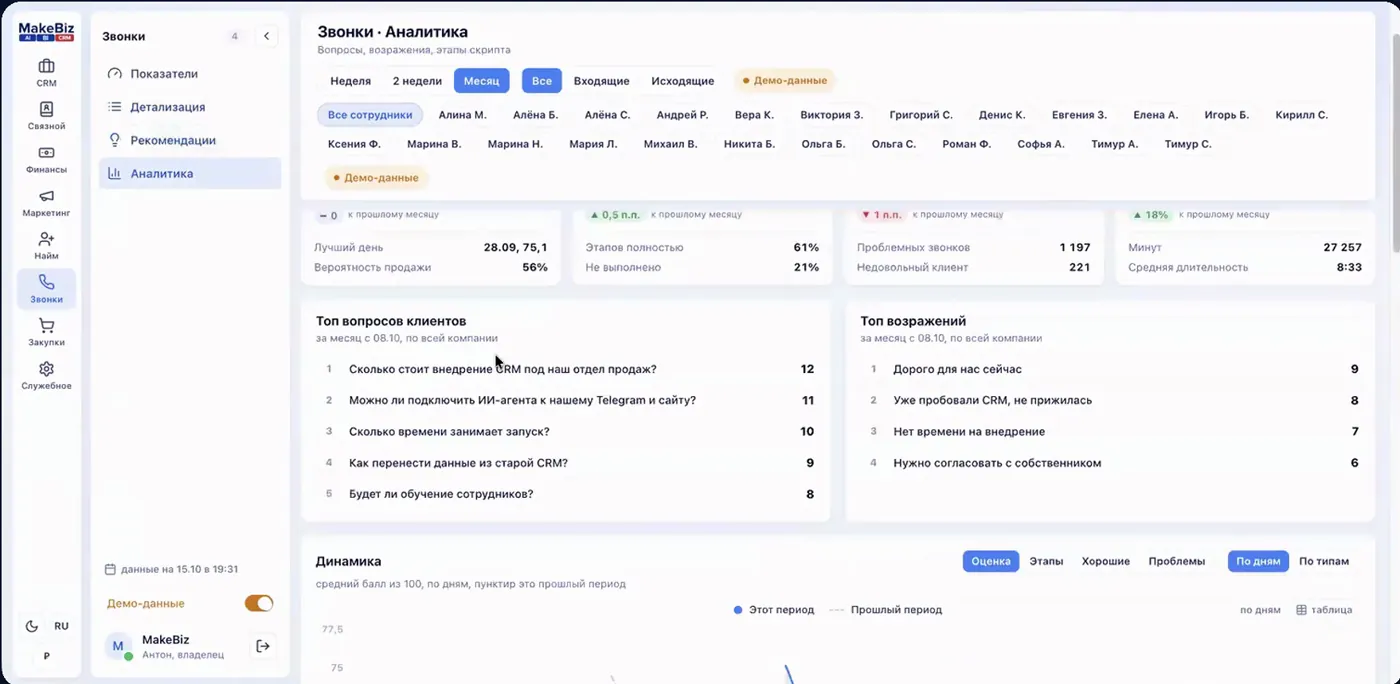Click the objection "Дорого для нас сейчас"
The width and height of the screenshot is (1400, 684).
coord(957,369)
